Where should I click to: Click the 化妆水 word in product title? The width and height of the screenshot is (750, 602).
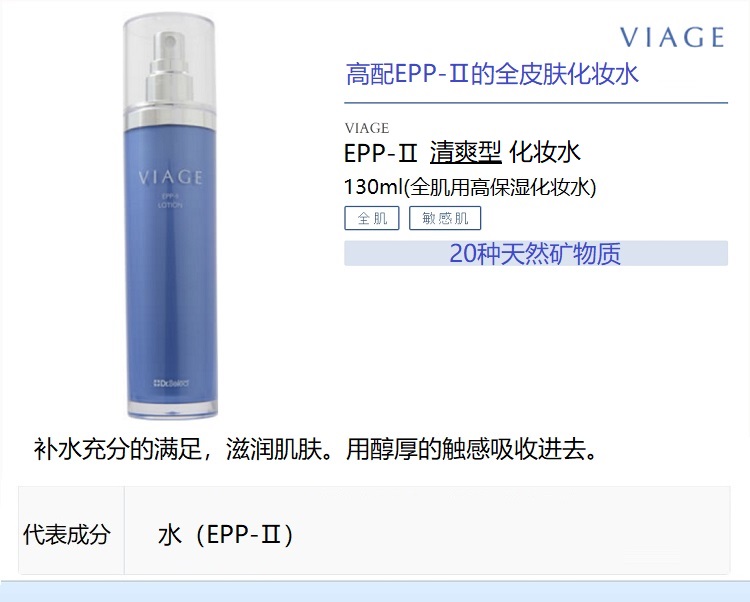pos(545,153)
